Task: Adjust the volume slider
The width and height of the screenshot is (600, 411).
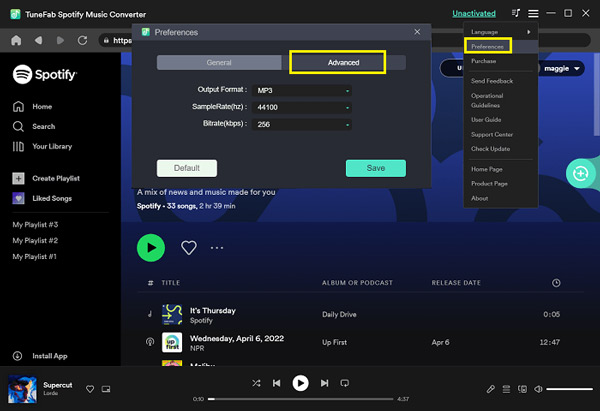Action: point(569,389)
